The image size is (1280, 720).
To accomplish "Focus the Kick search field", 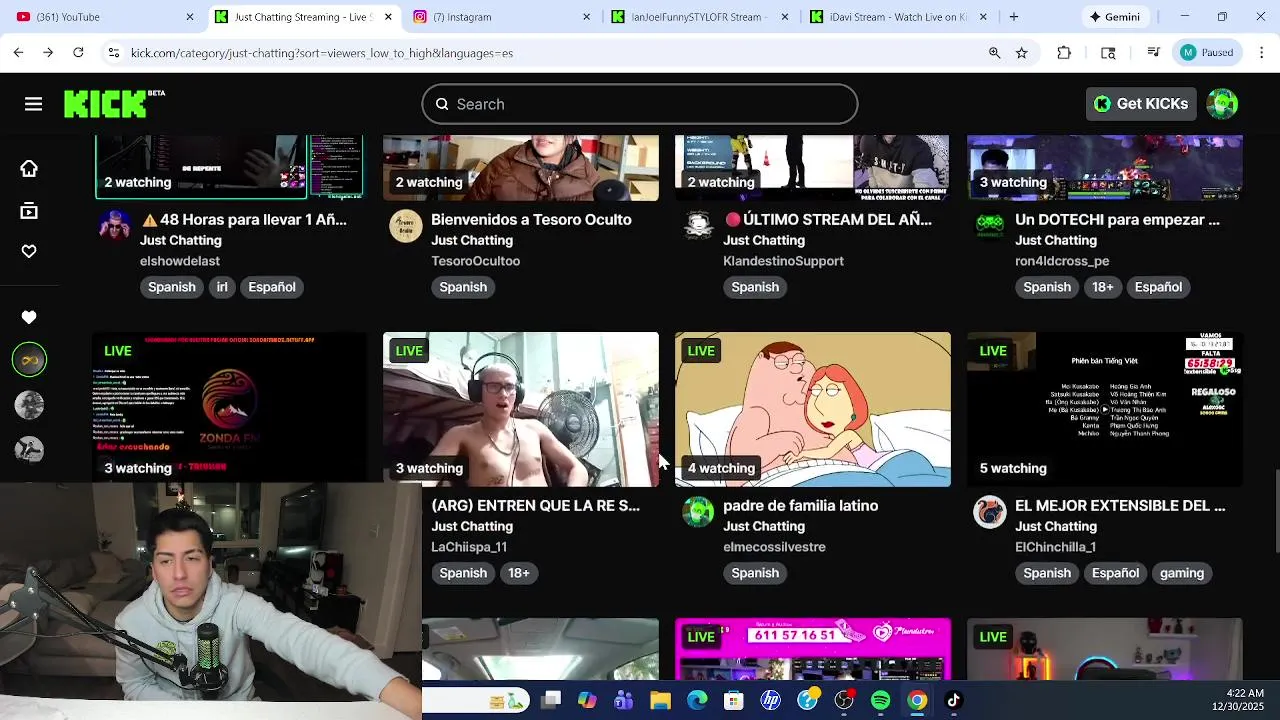I will [639, 104].
